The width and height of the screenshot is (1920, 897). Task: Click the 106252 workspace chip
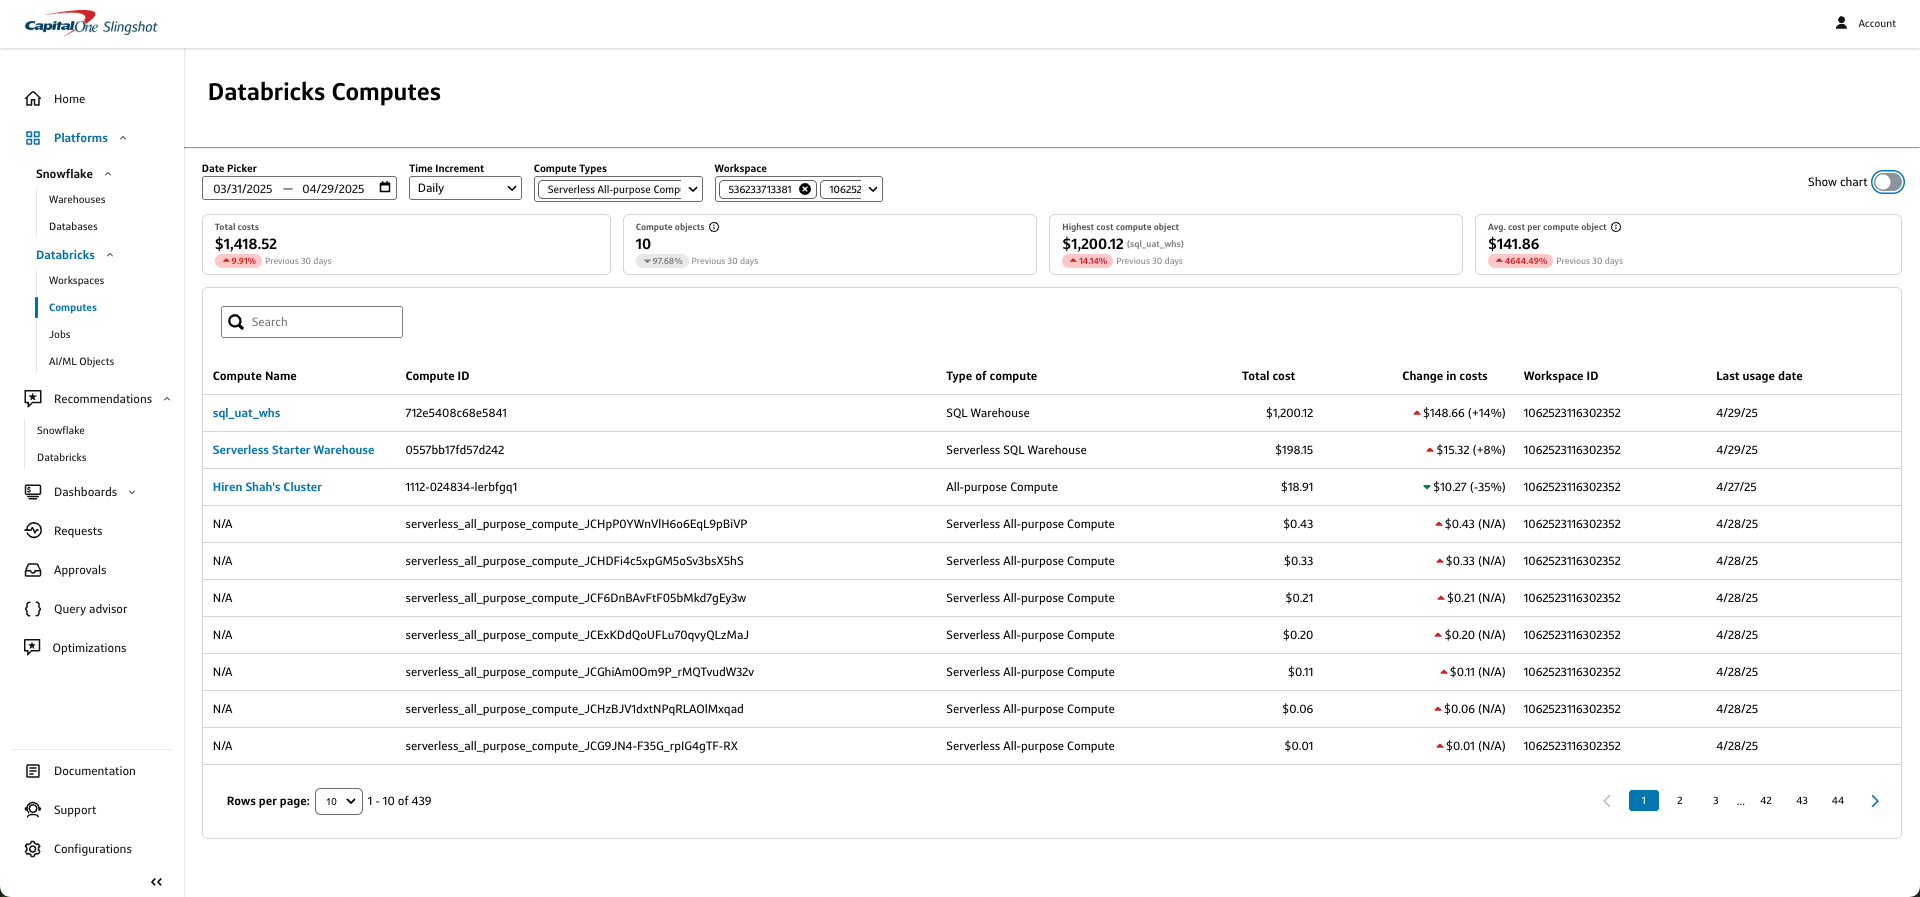(844, 189)
